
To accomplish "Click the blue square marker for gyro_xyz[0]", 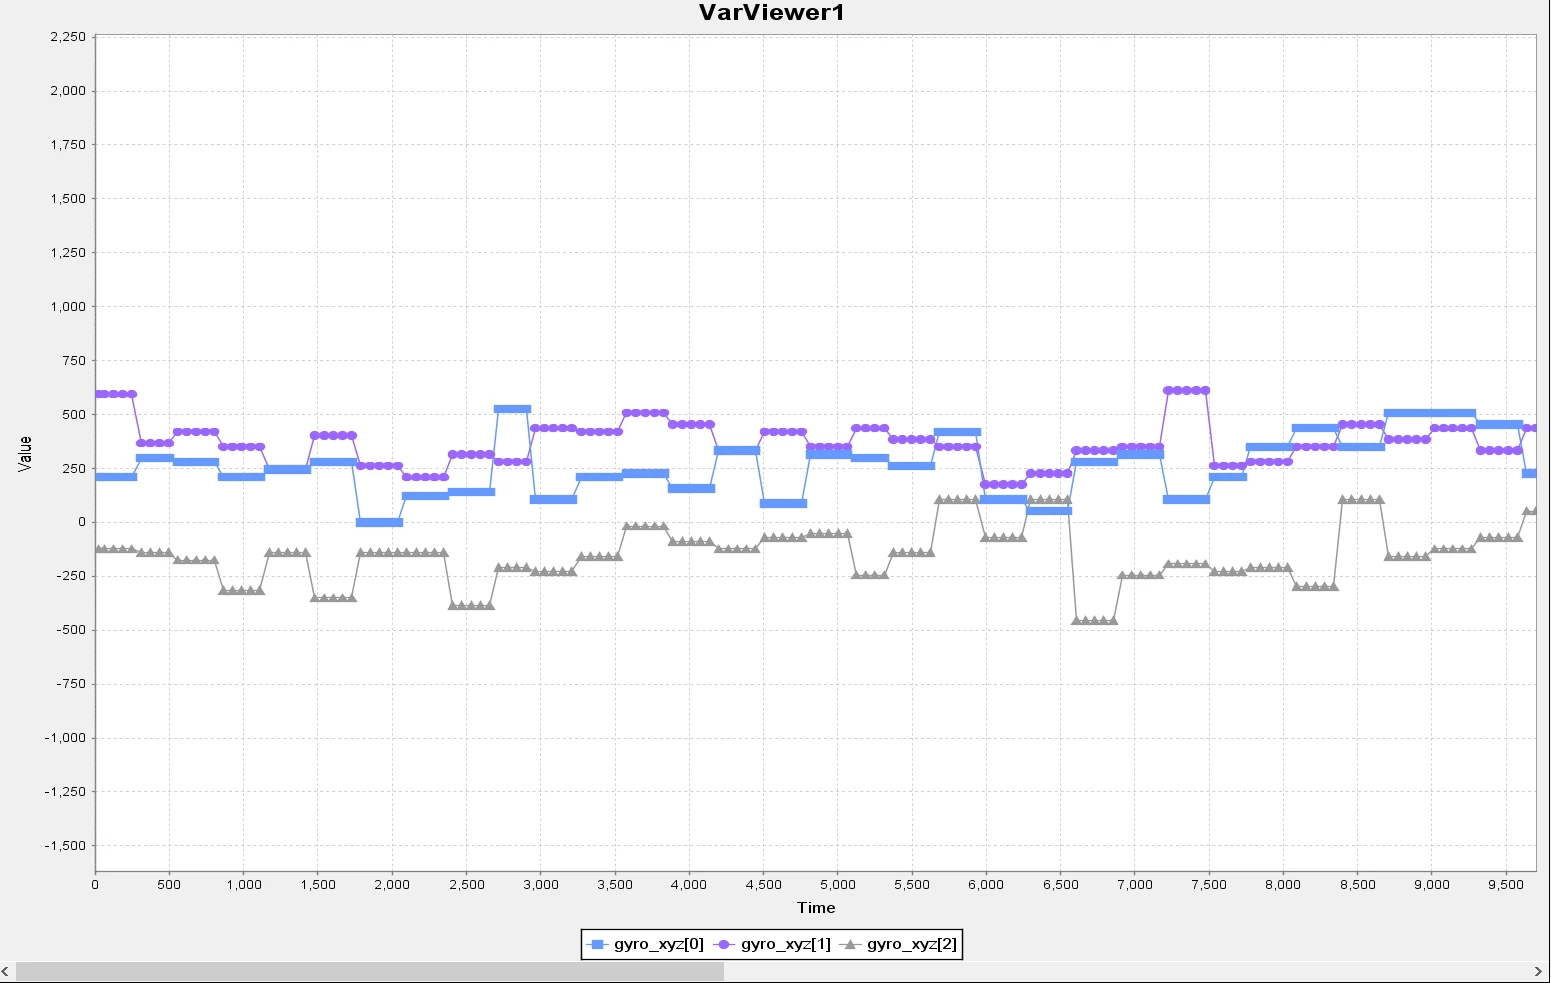I will tap(598, 944).
